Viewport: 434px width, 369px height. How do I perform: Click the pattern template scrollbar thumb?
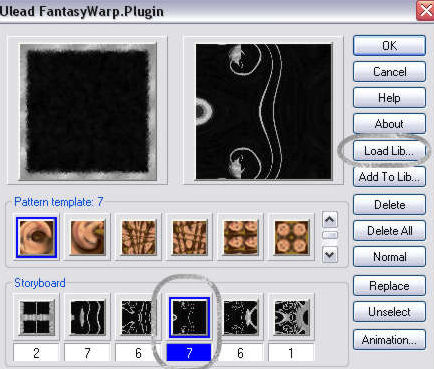(330, 235)
